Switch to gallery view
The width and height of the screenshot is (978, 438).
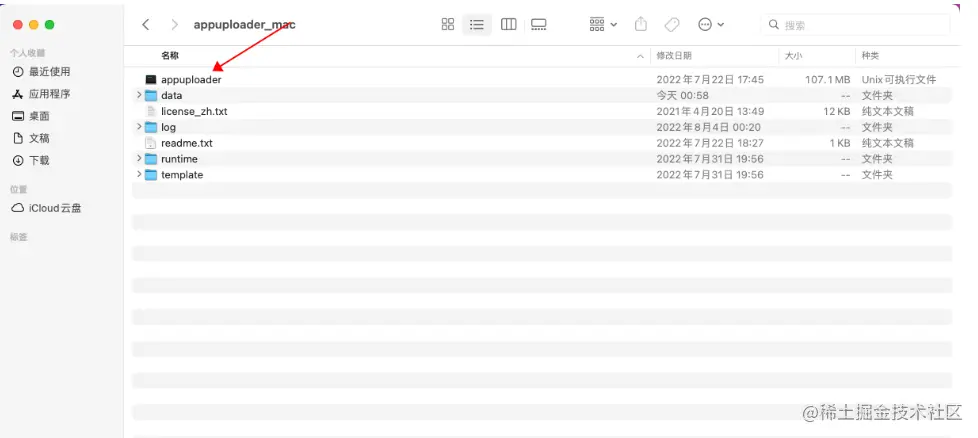click(x=538, y=24)
